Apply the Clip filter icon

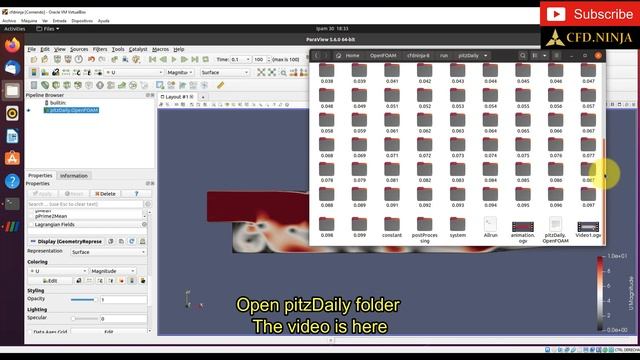point(56,85)
